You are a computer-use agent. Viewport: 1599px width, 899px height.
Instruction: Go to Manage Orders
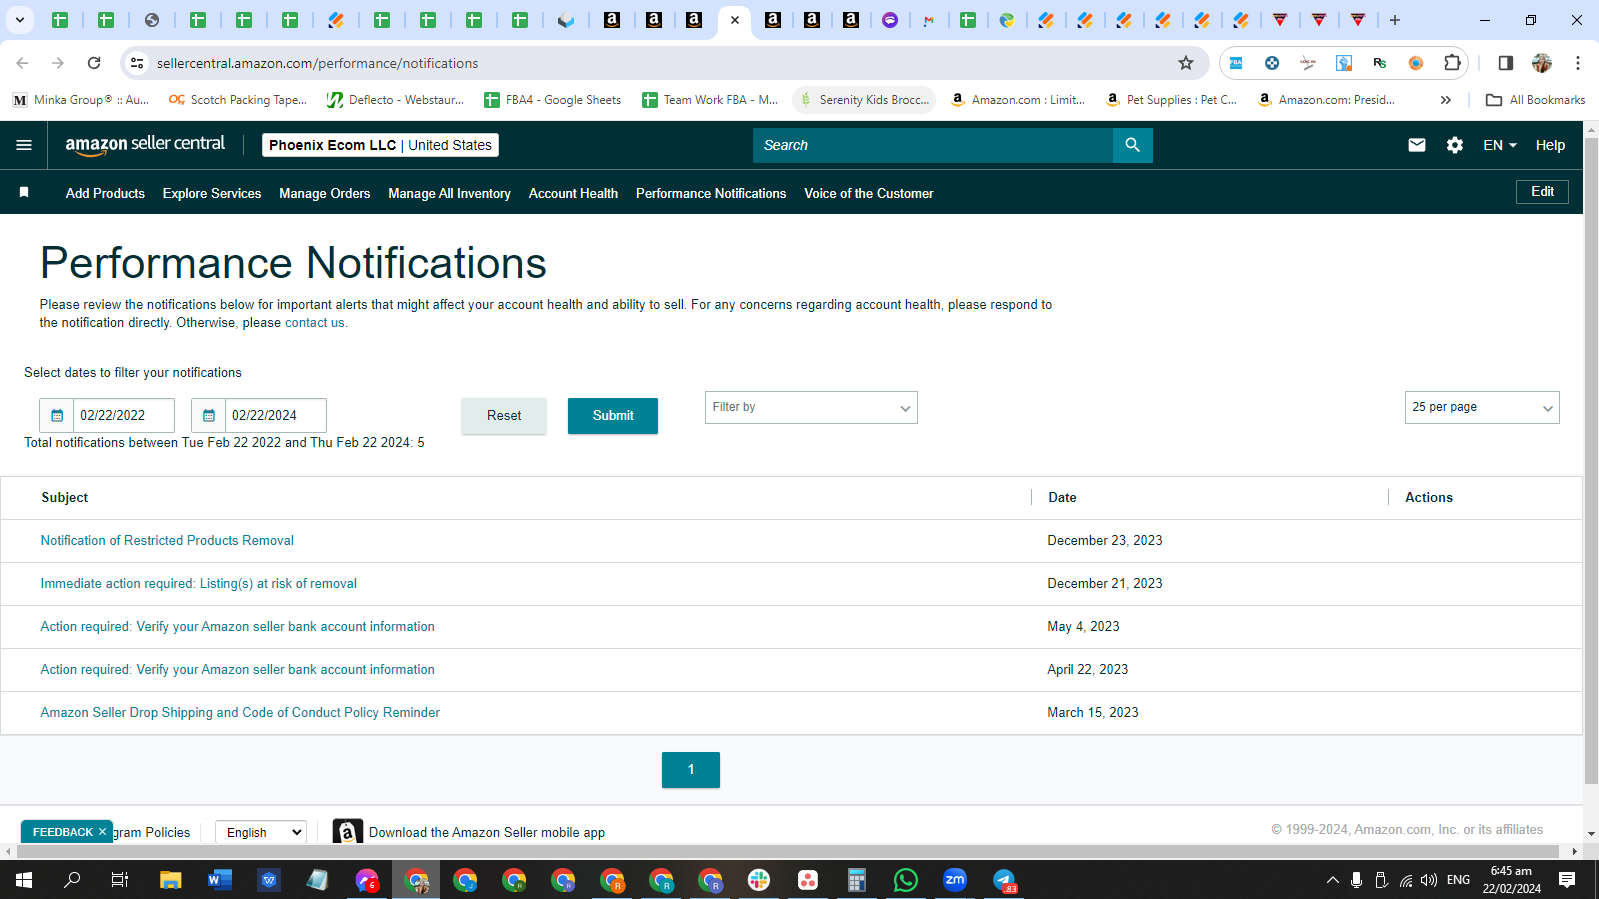(324, 193)
